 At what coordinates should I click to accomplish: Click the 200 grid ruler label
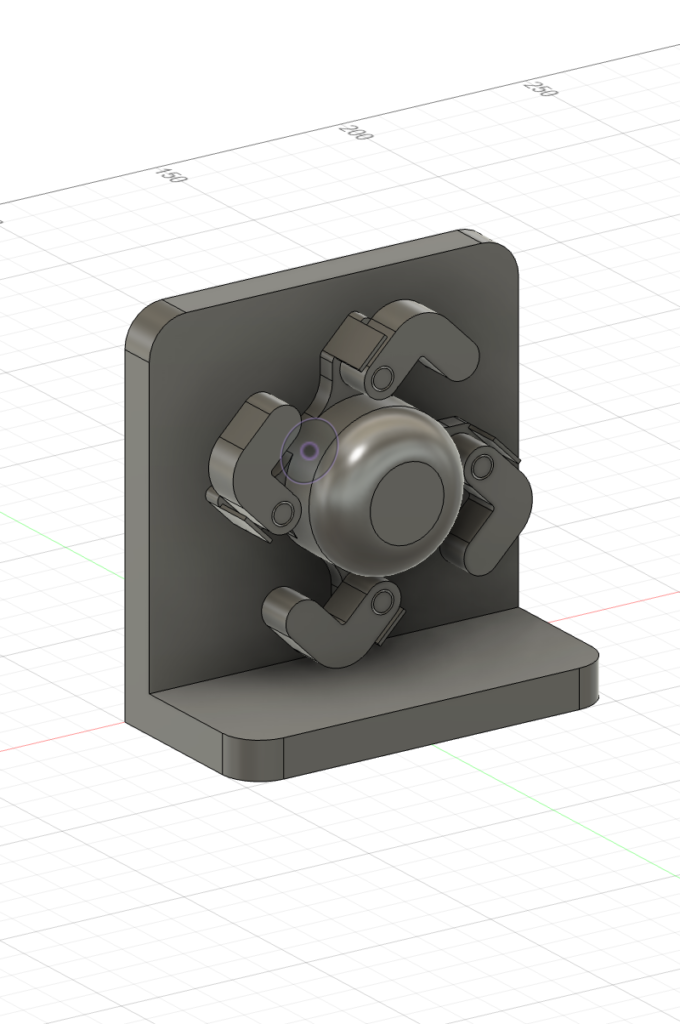(x=355, y=131)
